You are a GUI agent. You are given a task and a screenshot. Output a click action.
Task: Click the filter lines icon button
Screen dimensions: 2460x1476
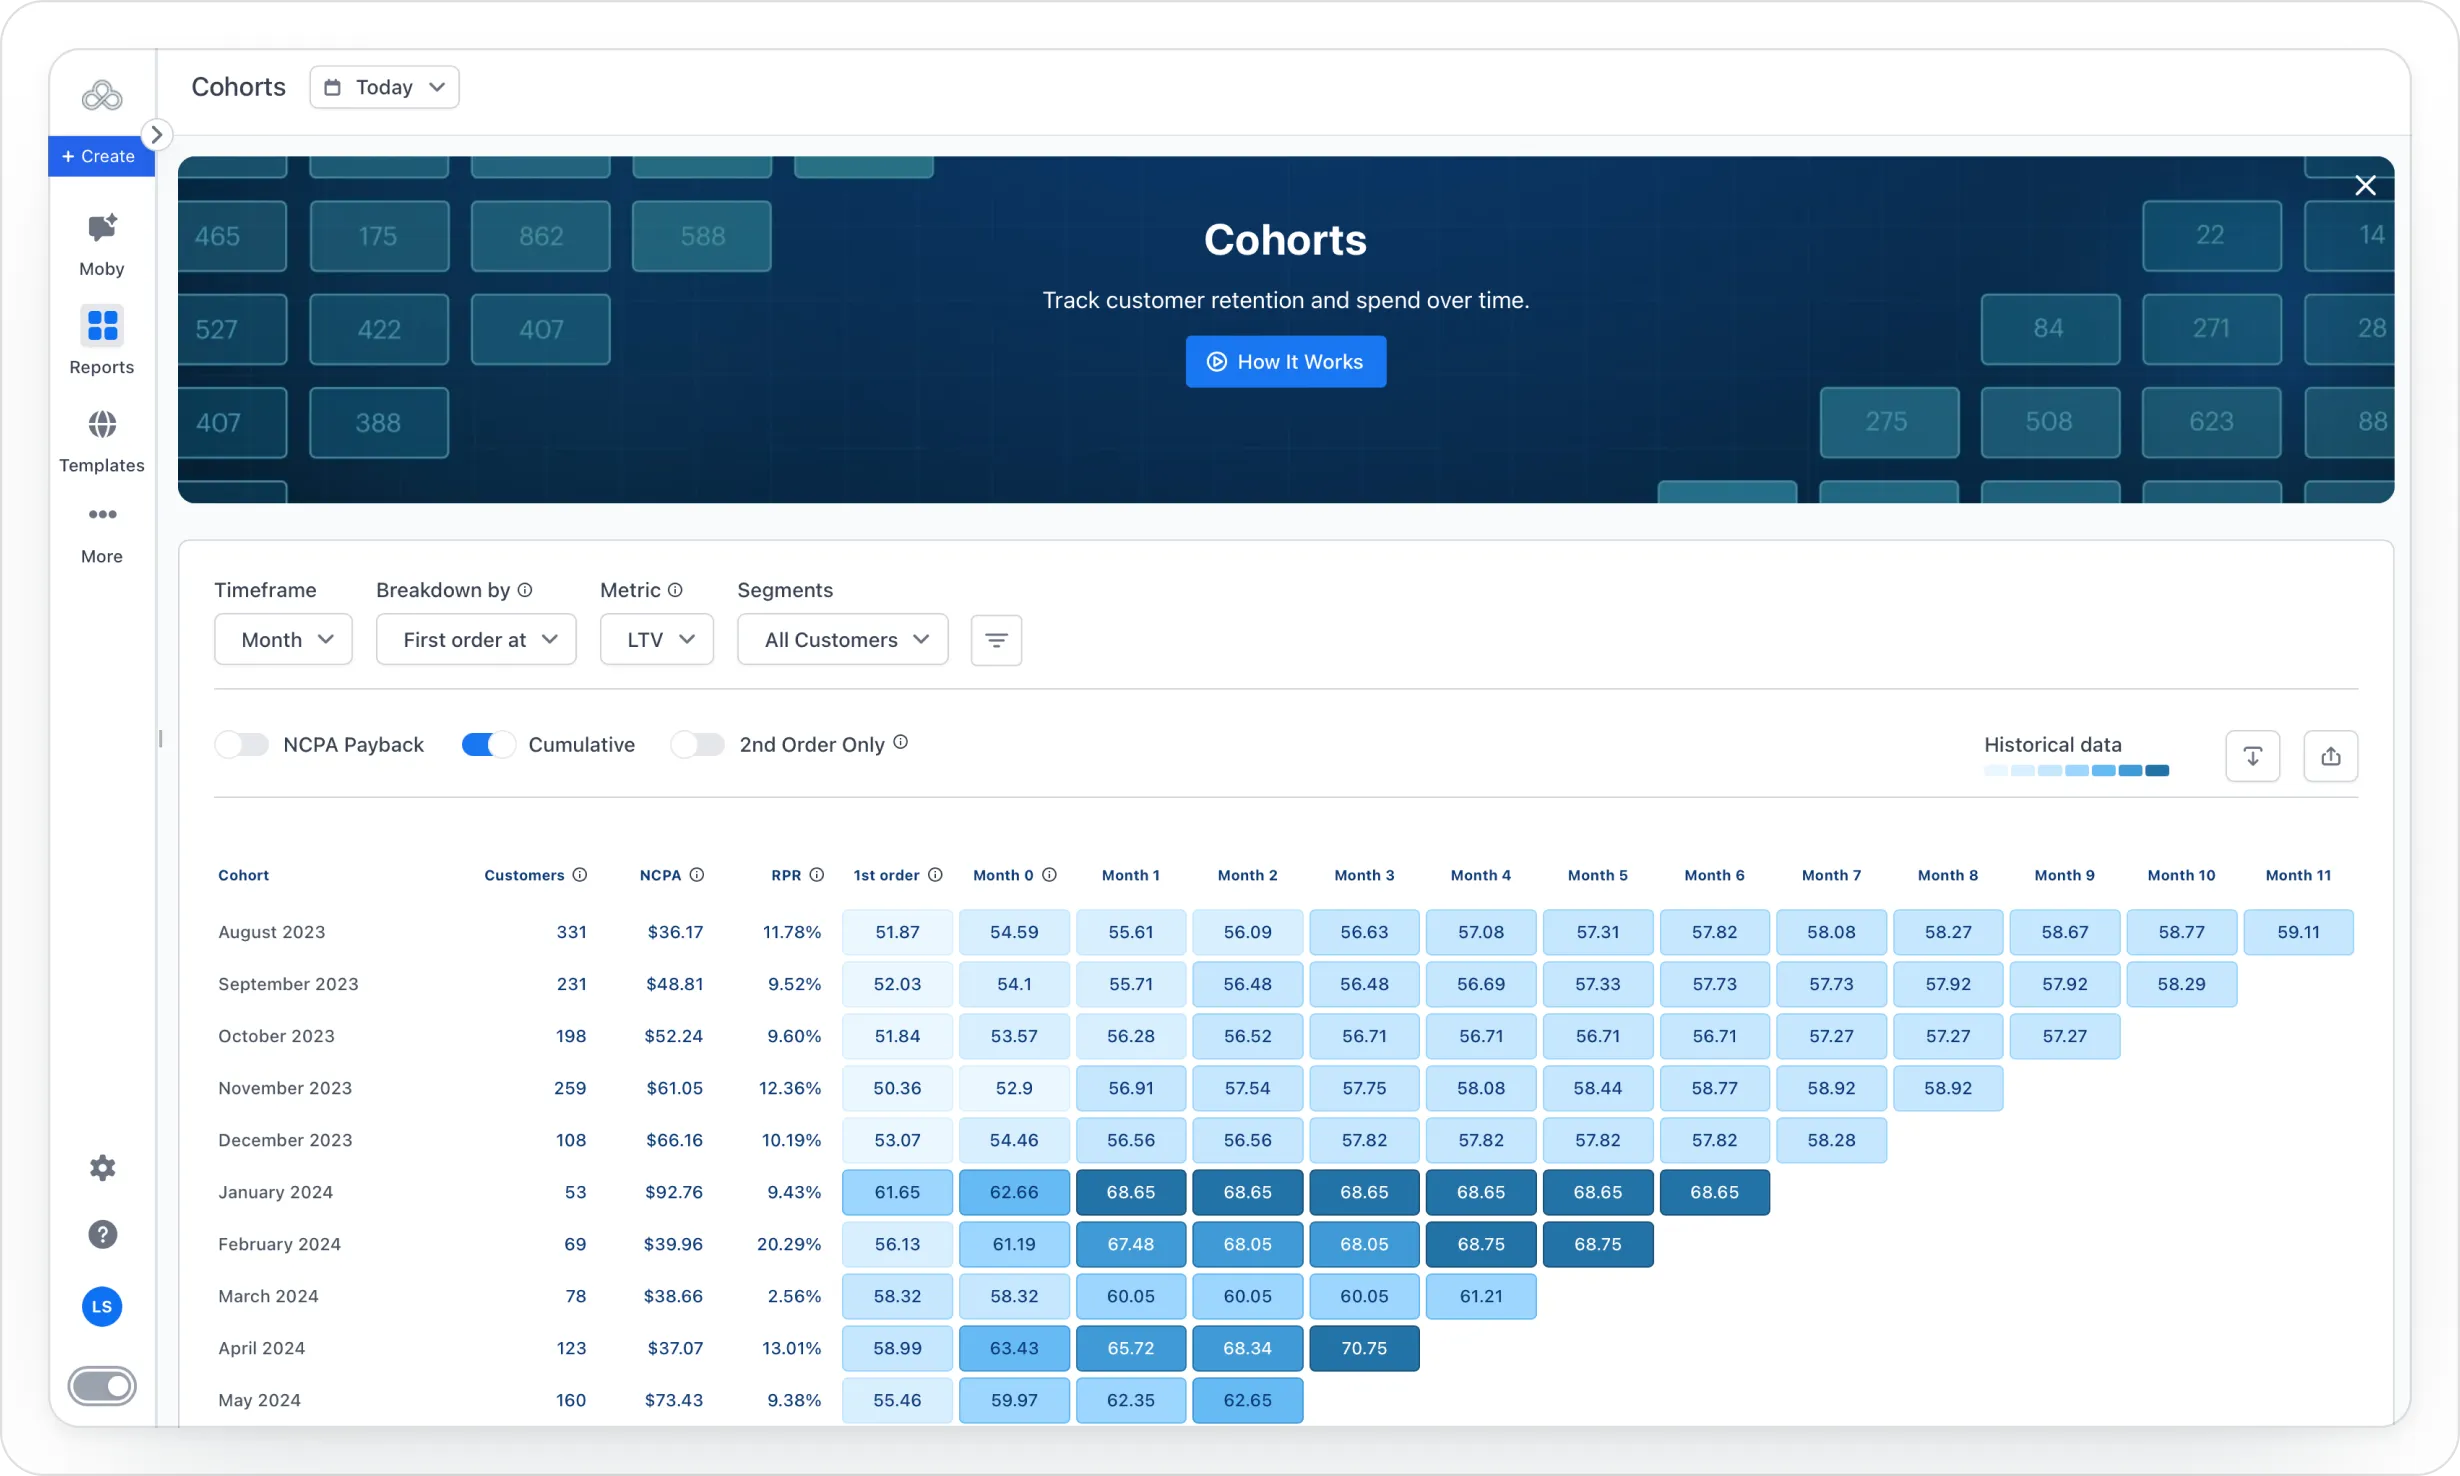click(996, 640)
